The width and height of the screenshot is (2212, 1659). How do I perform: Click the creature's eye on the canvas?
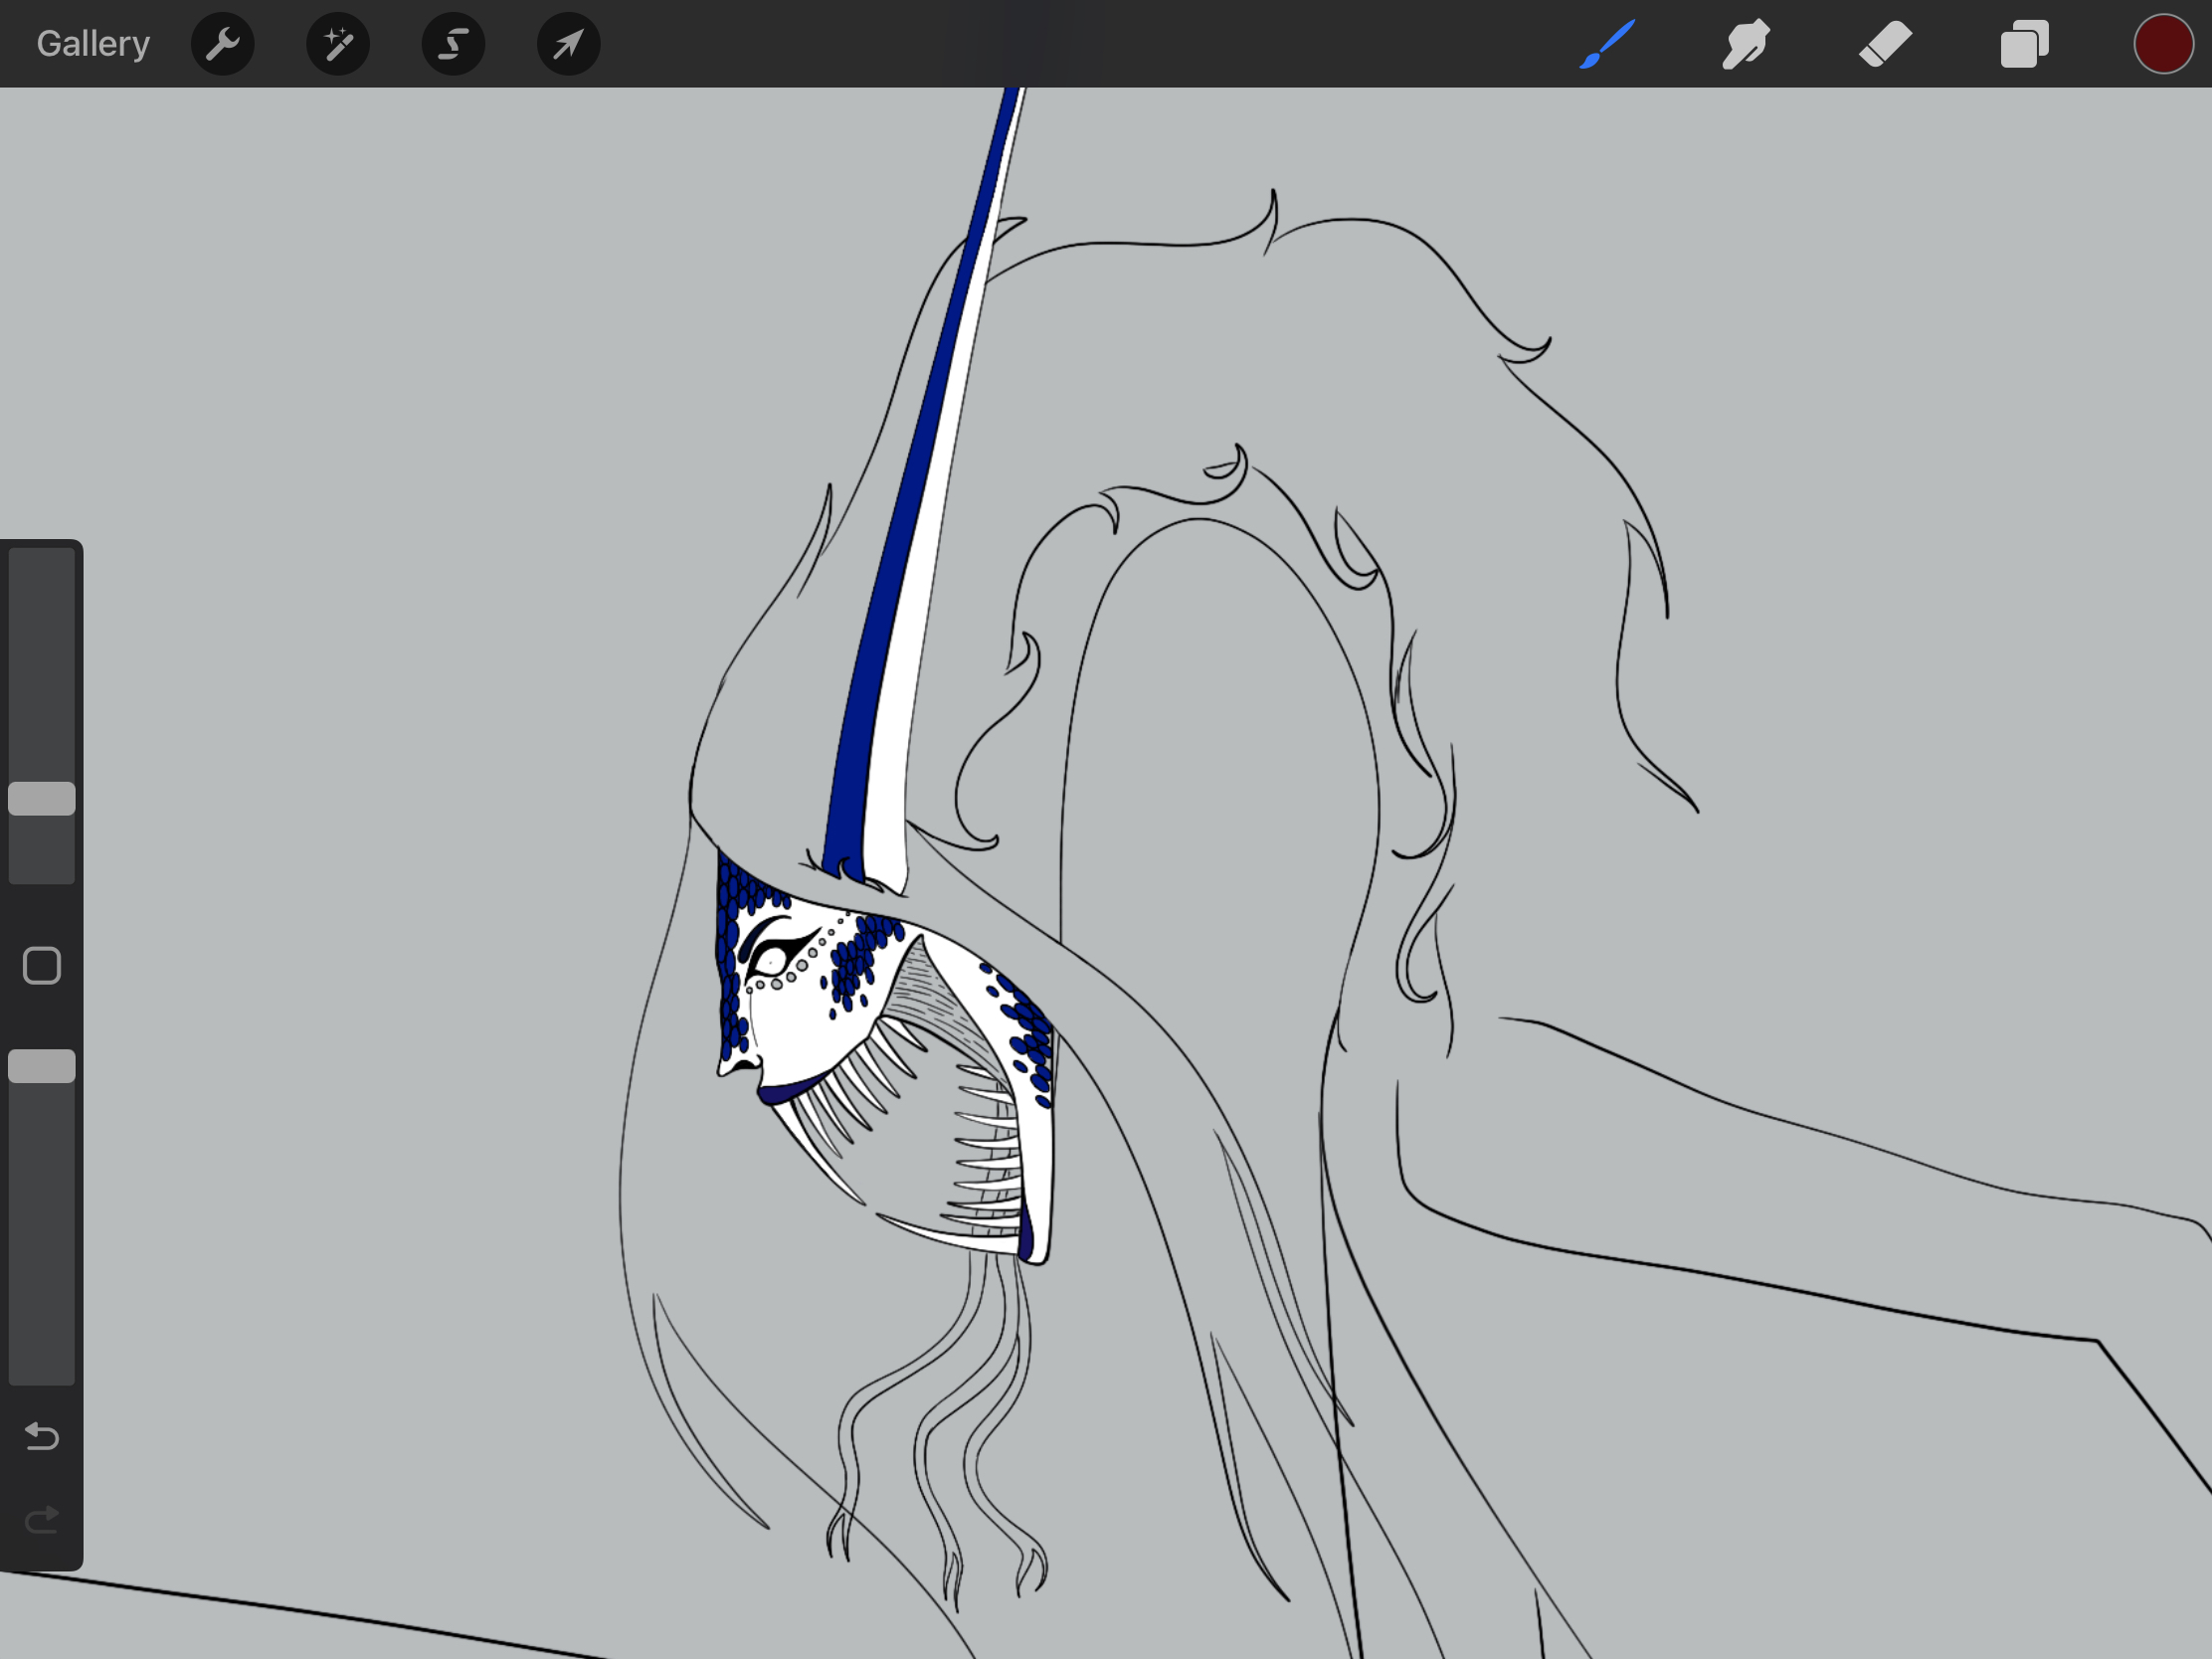[773, 962]
